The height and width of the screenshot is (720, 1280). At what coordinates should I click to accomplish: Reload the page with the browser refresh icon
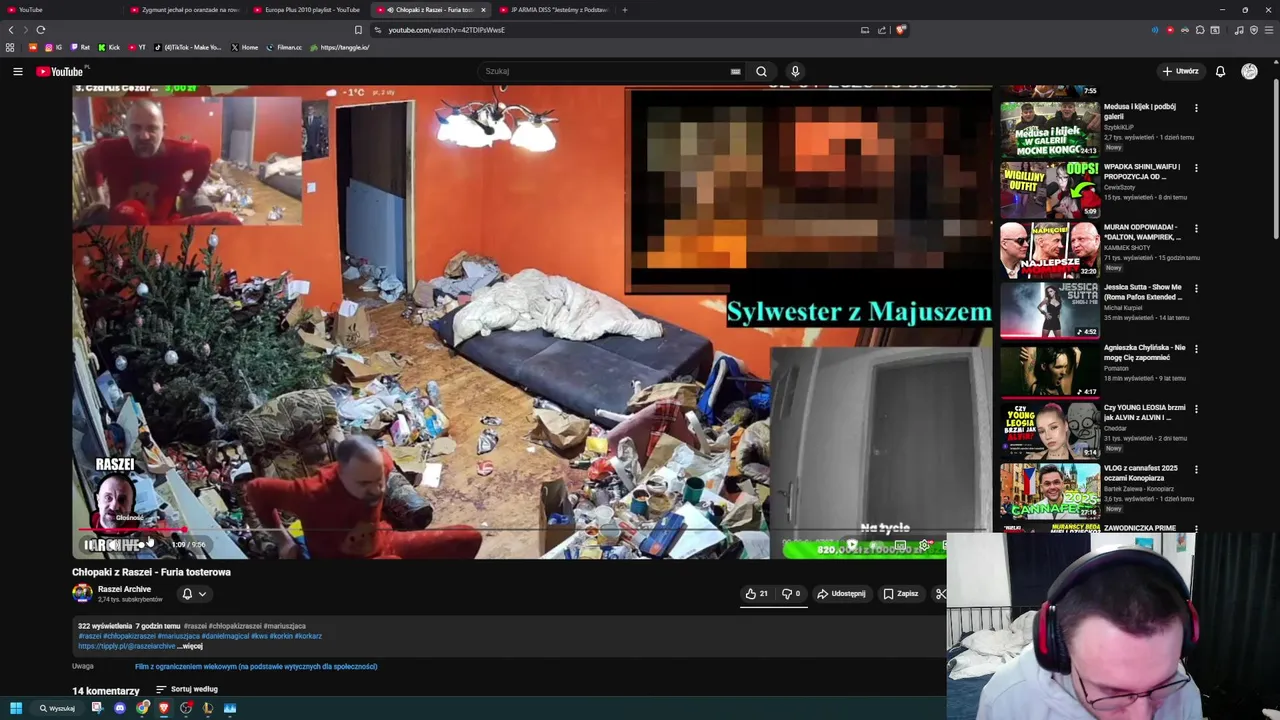tap(41, 30)
